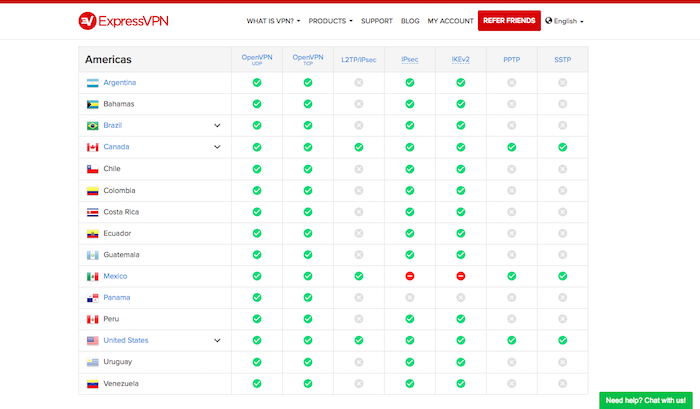Viewport: 700px width, 409px height.
Task: Click the gray X for Argentina L2TP/IPsec
Action: point(358,83)
